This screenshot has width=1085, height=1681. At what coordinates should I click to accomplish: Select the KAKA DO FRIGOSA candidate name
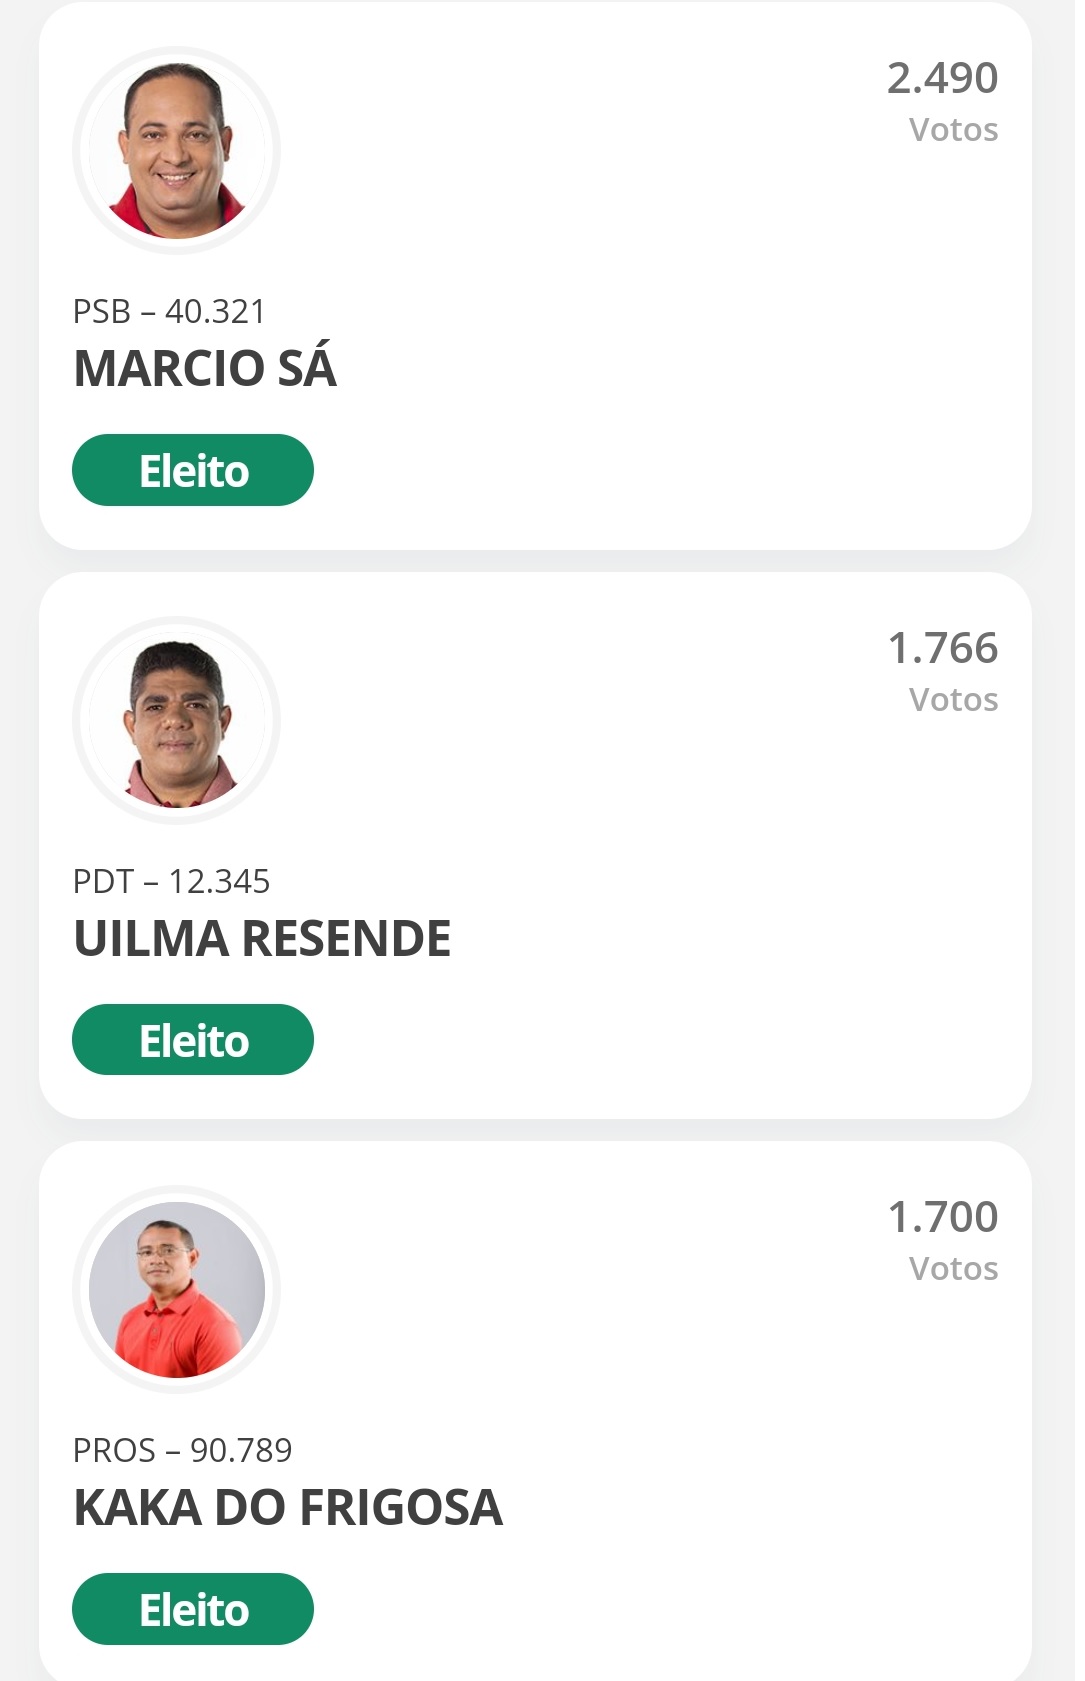[x=288, y=1507]
